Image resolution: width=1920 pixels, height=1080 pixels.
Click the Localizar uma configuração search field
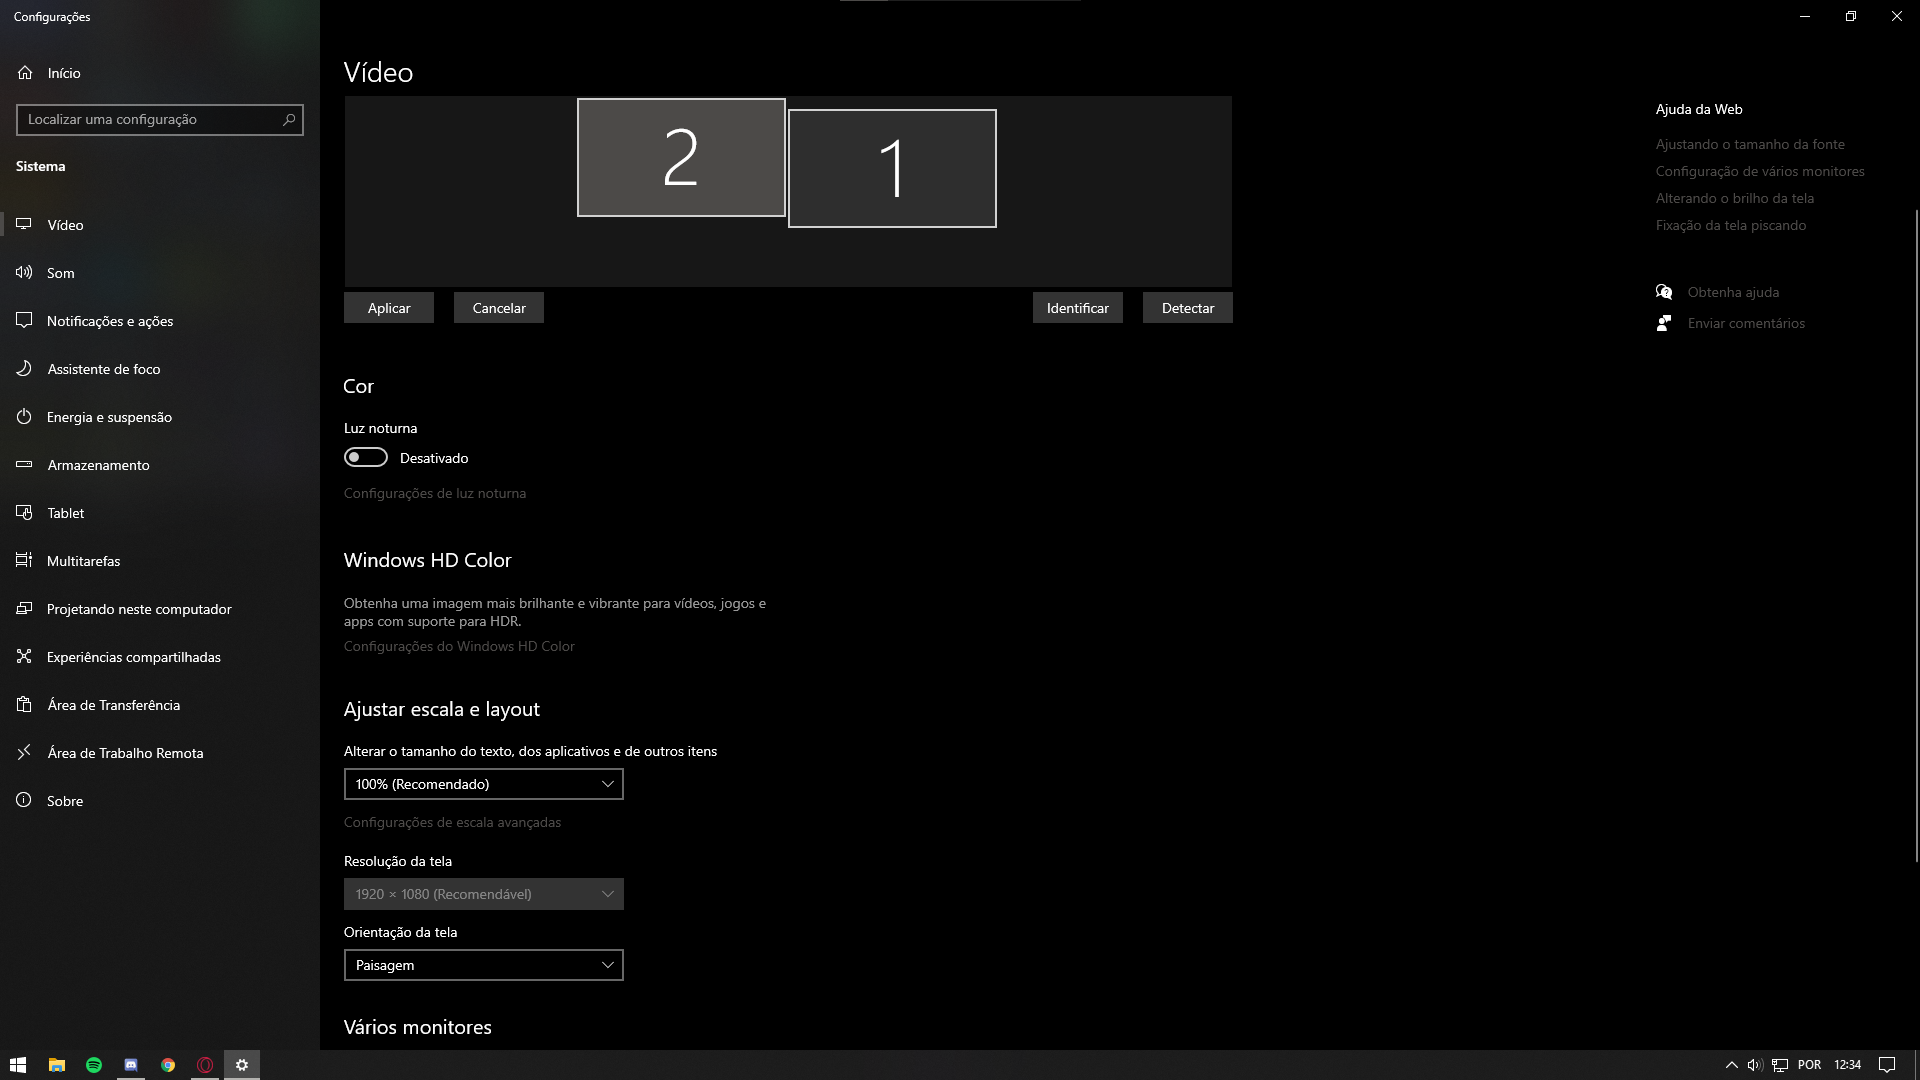150,120
